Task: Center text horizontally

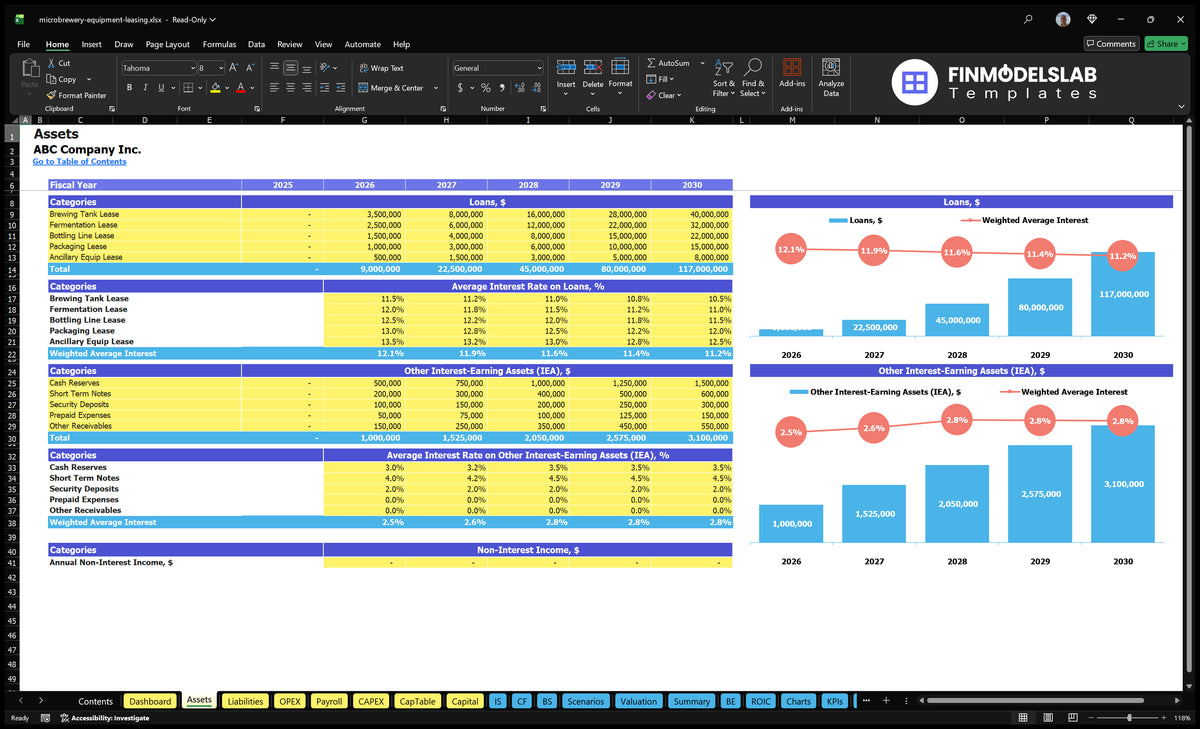Action: 290,88
